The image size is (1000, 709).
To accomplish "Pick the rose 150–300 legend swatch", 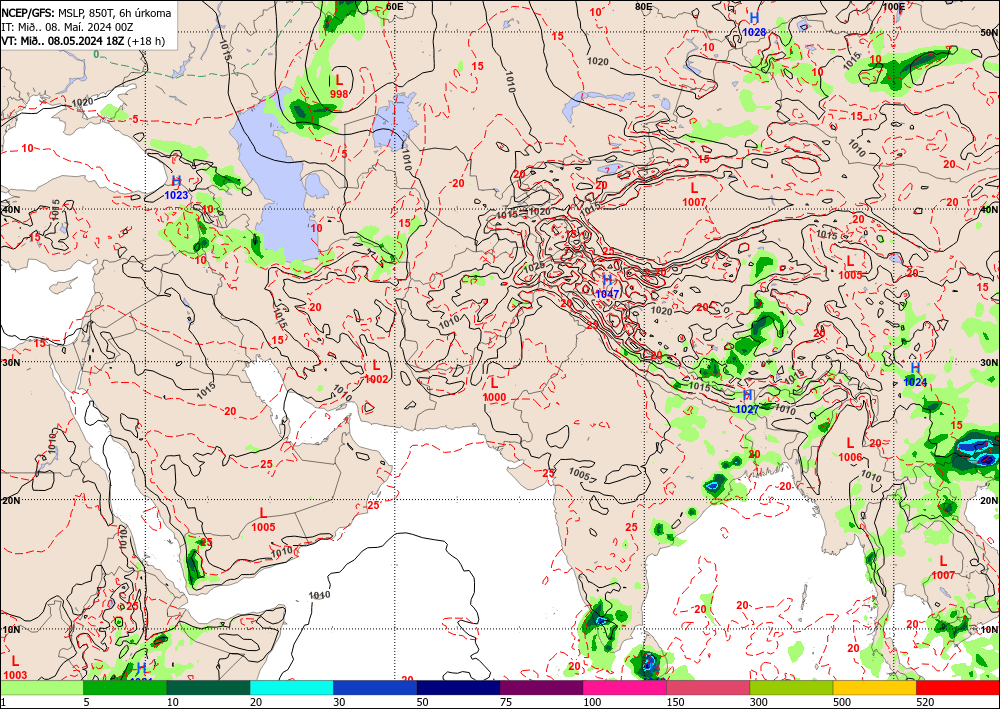I will pyautogui.click(x=708, y=688).
